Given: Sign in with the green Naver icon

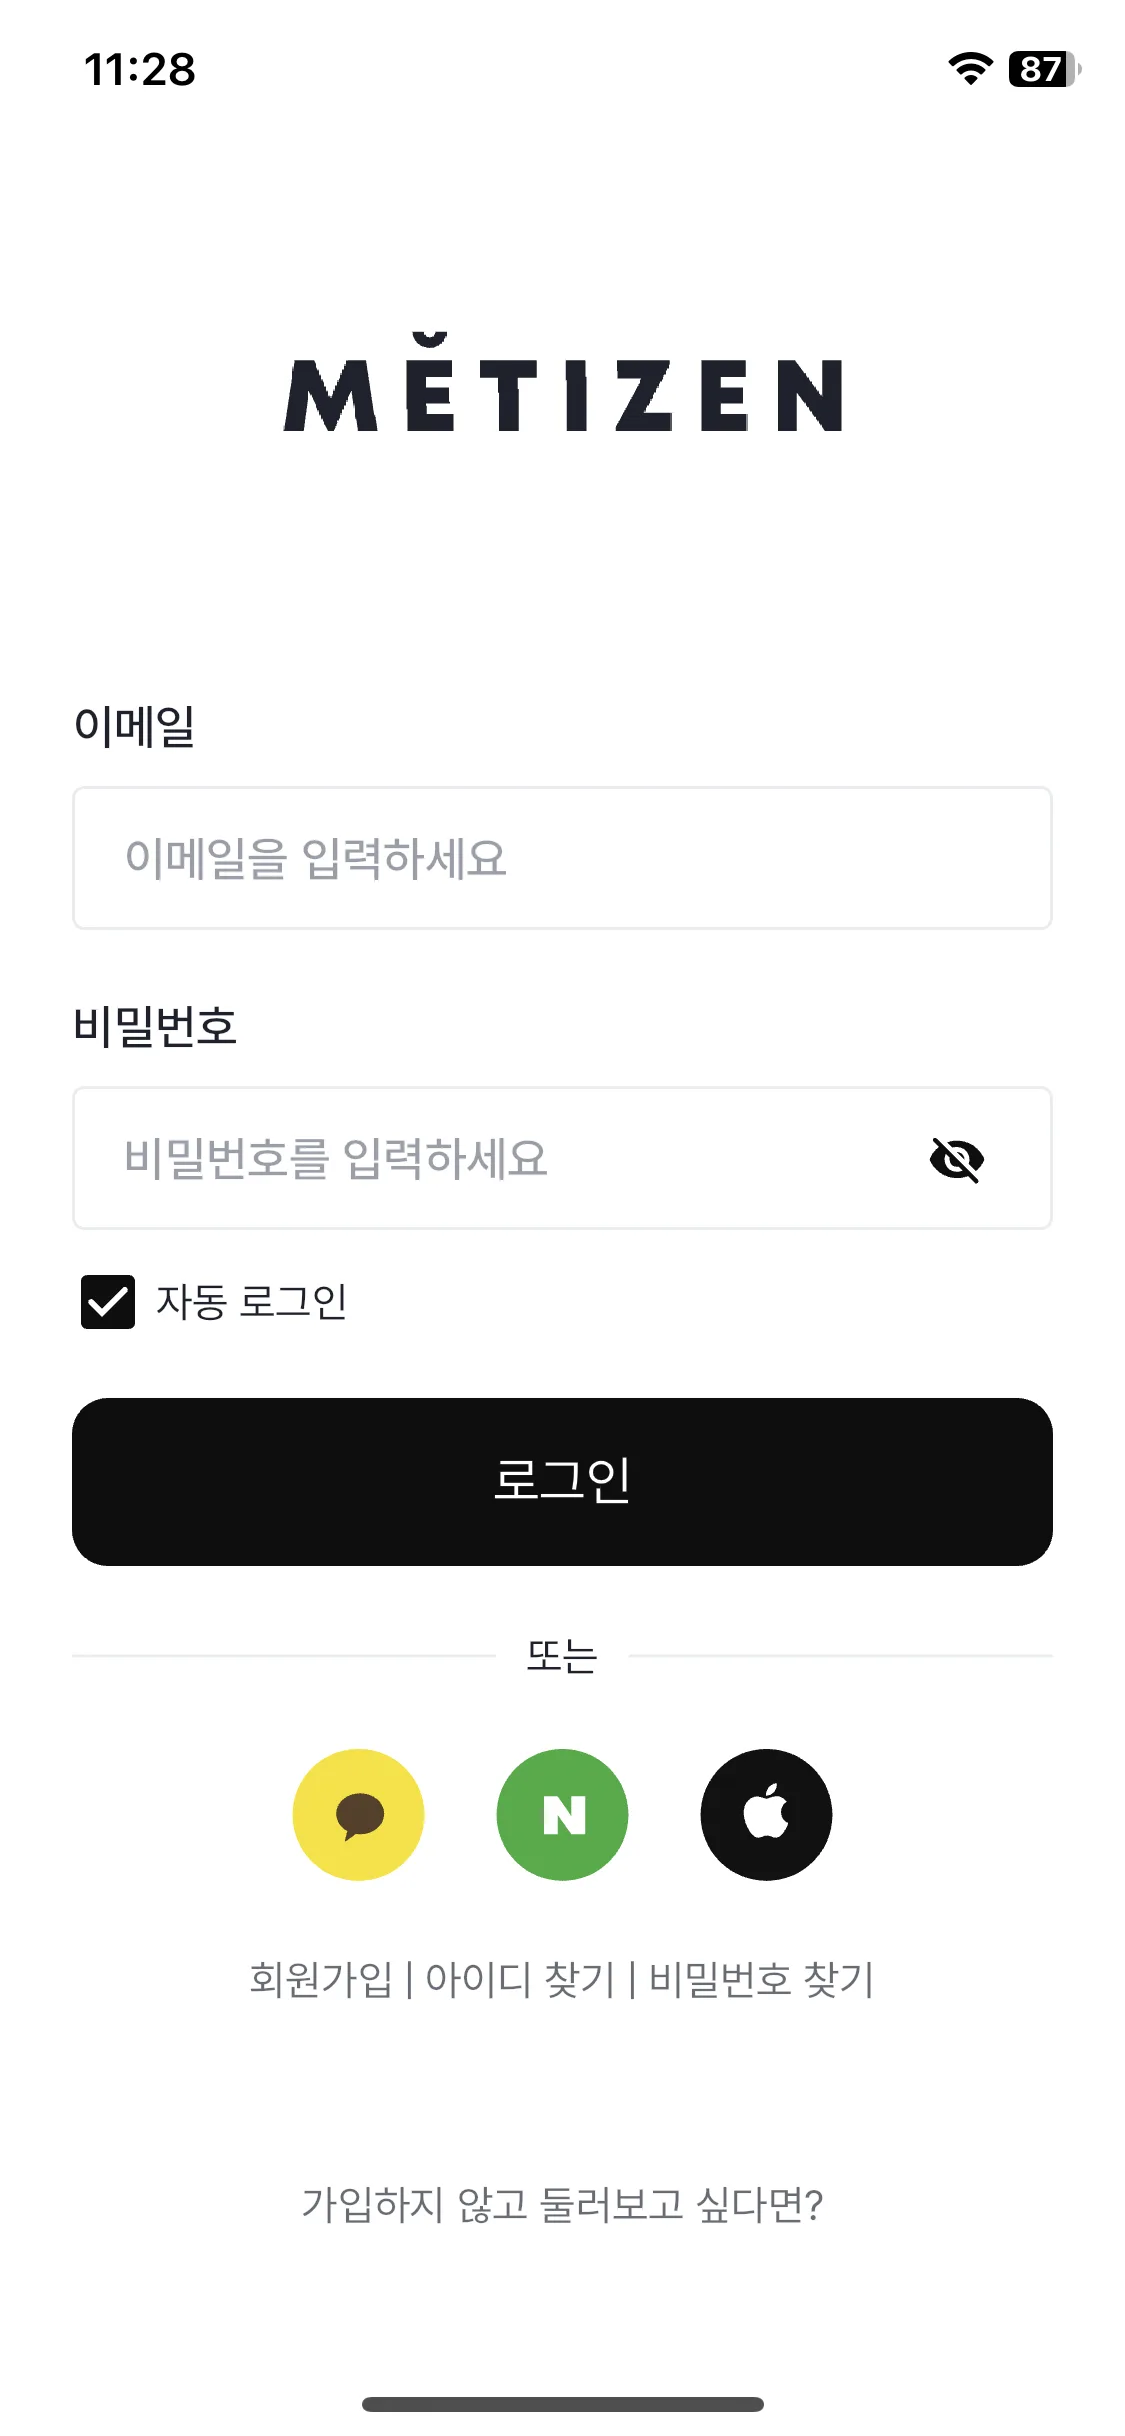Looking at the screenshot, I should click(562, 1814).
